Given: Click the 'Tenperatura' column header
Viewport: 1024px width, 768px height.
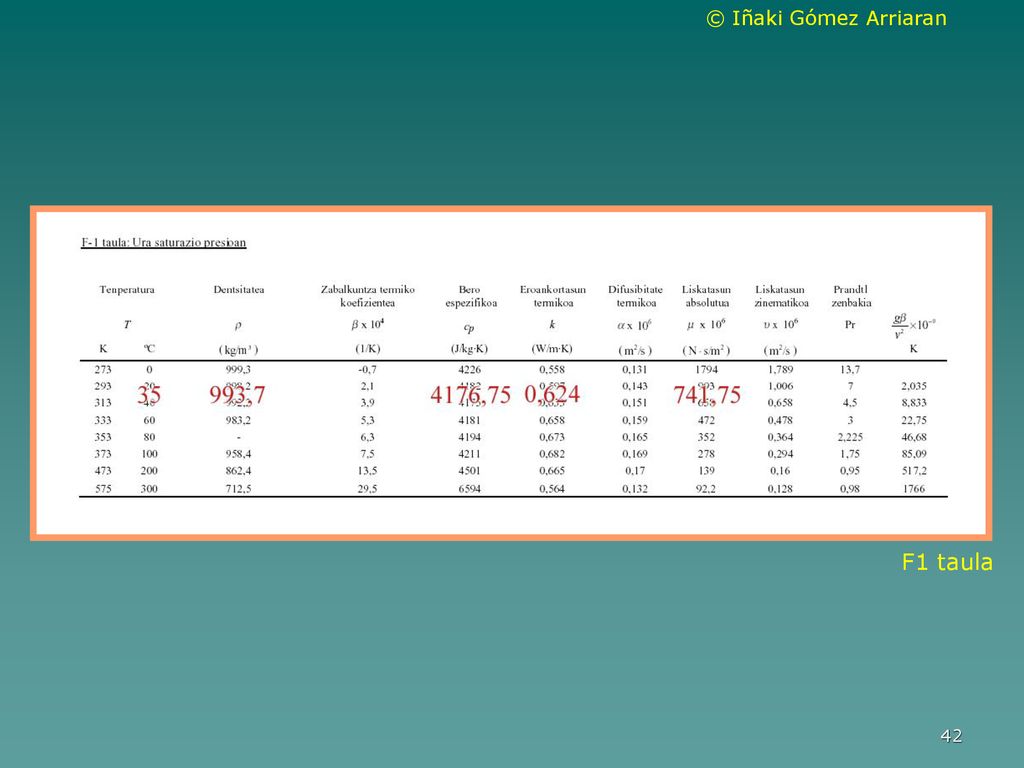Looking at the screenshot, I should [x=127, y=289].
